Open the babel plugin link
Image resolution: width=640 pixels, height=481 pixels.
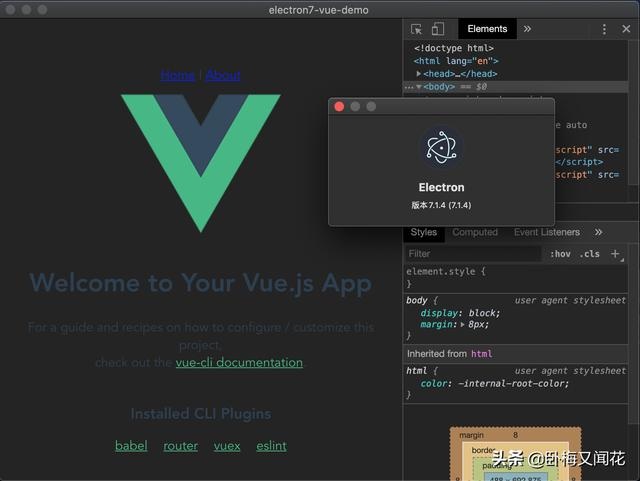[131, 445]
